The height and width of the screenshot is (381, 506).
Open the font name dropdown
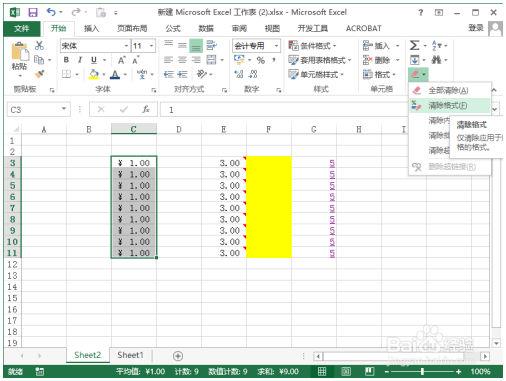click(x=126, y=46)
